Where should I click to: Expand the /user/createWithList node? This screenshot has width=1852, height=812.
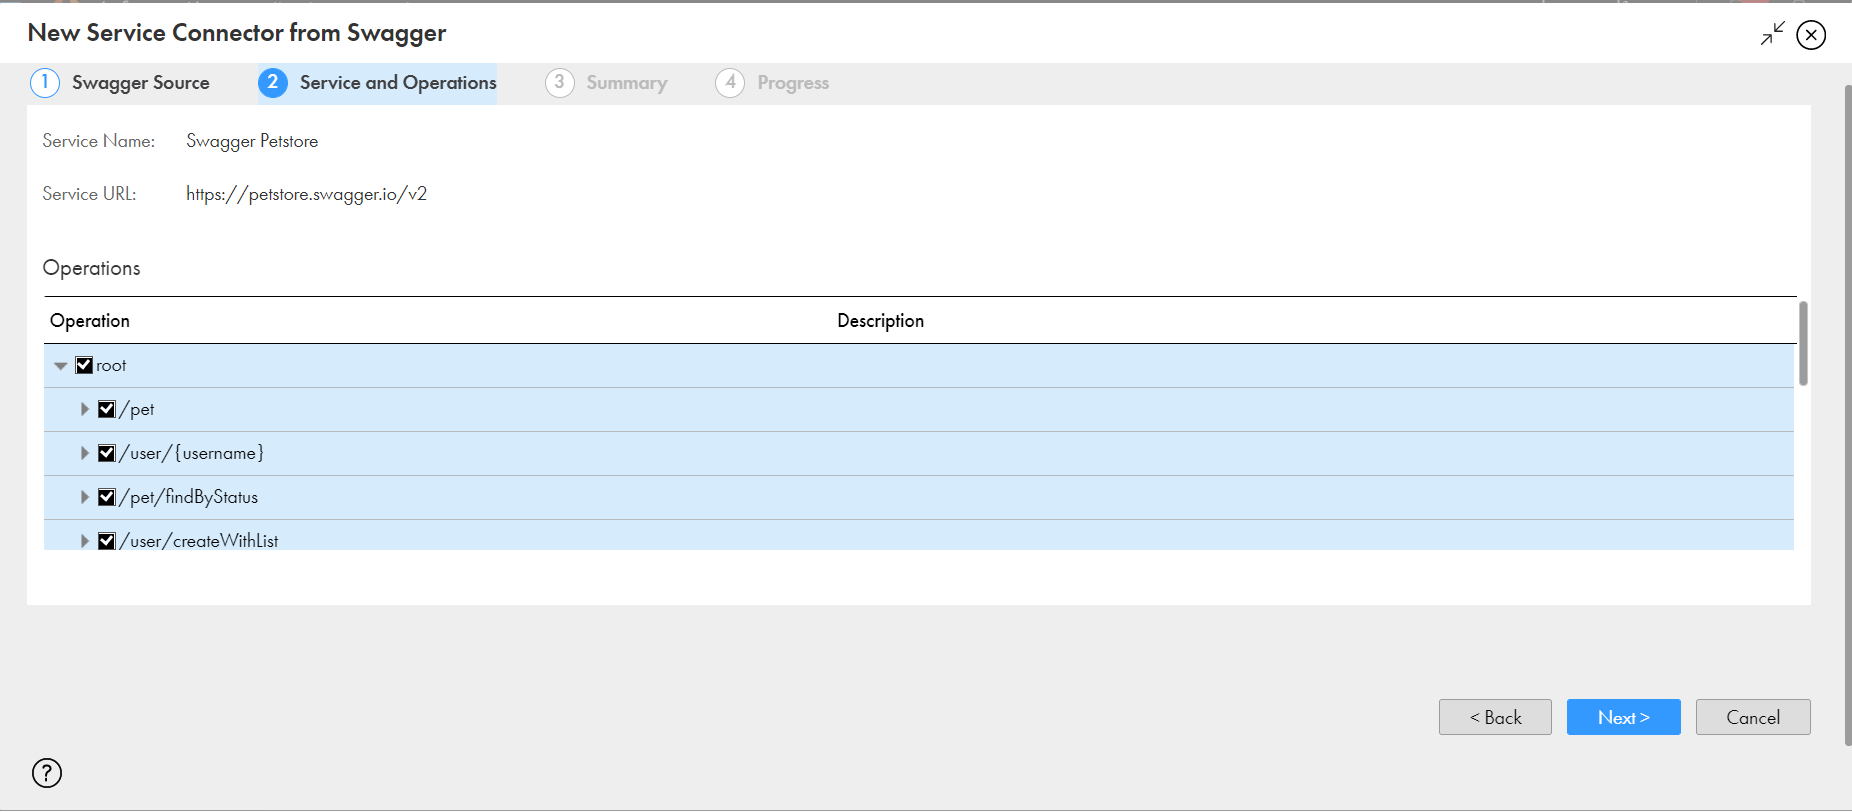coord(85,541)
